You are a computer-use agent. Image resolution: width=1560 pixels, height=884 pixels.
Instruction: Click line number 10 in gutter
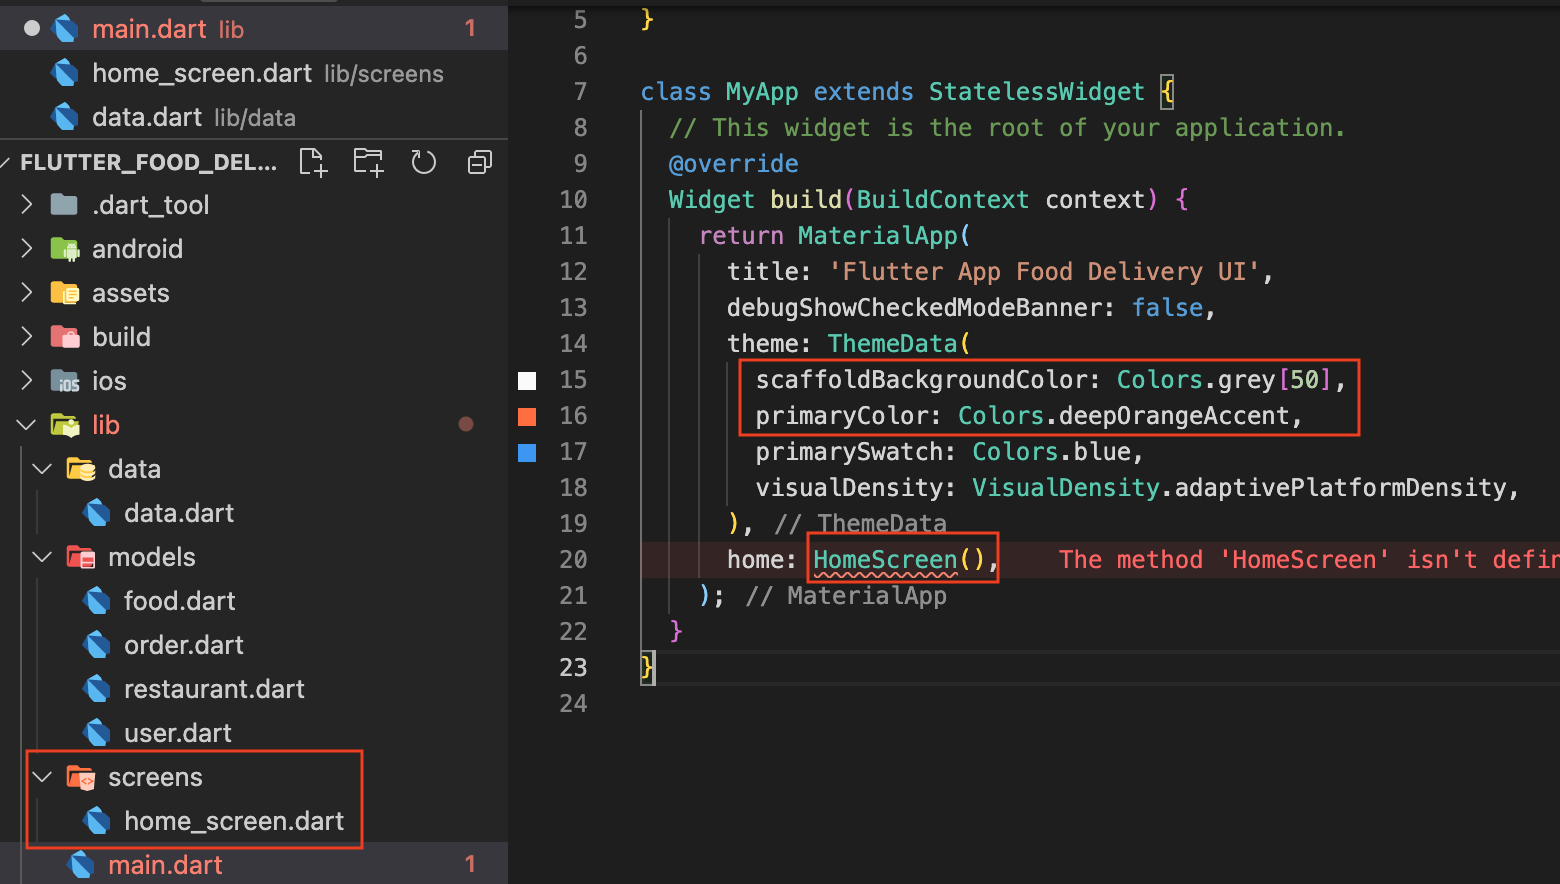click(x=573, y=200)
